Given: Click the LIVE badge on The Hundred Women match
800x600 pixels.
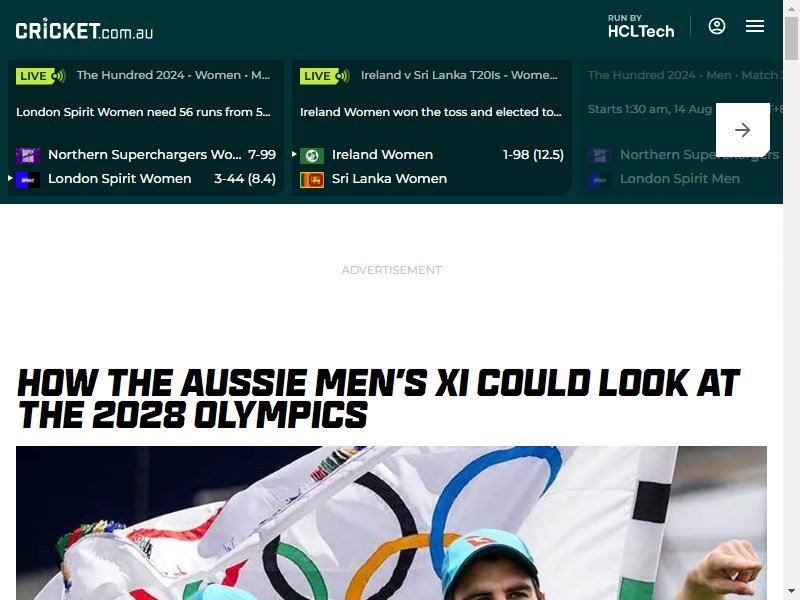Looking at the screenshot, I should pos(41,76).
